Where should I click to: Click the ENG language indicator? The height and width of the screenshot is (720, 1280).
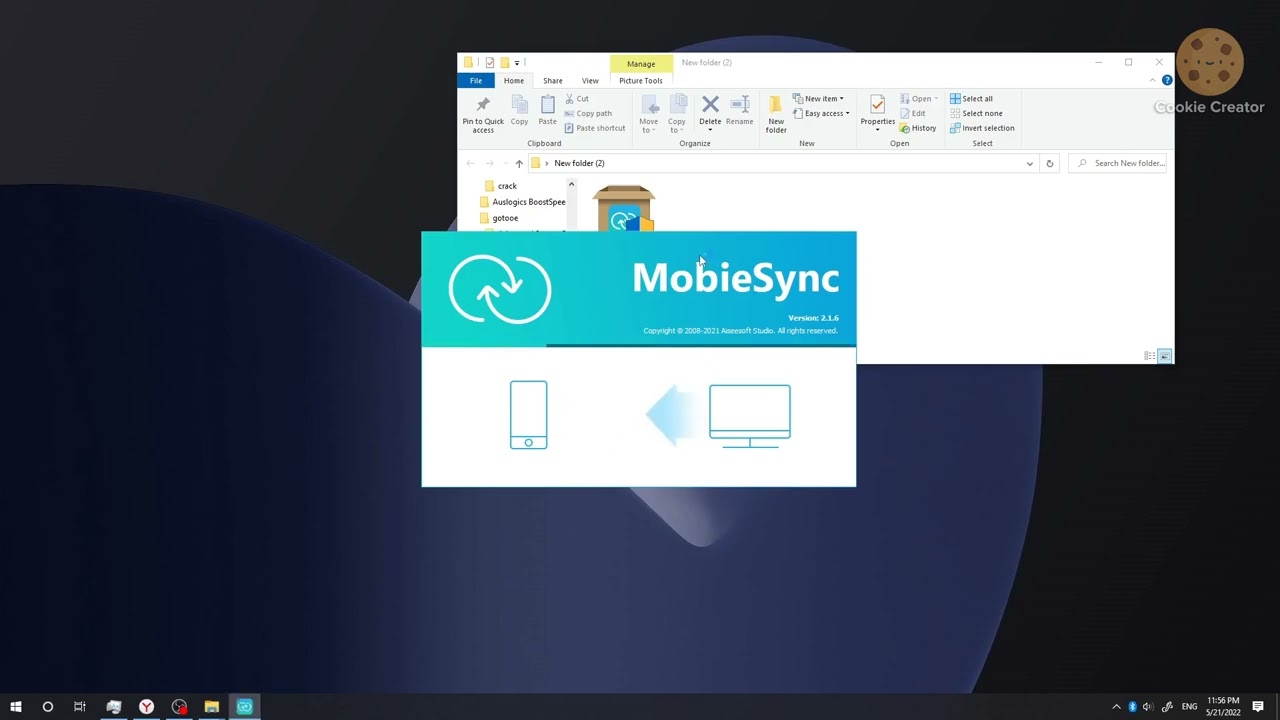[1189, 707]
